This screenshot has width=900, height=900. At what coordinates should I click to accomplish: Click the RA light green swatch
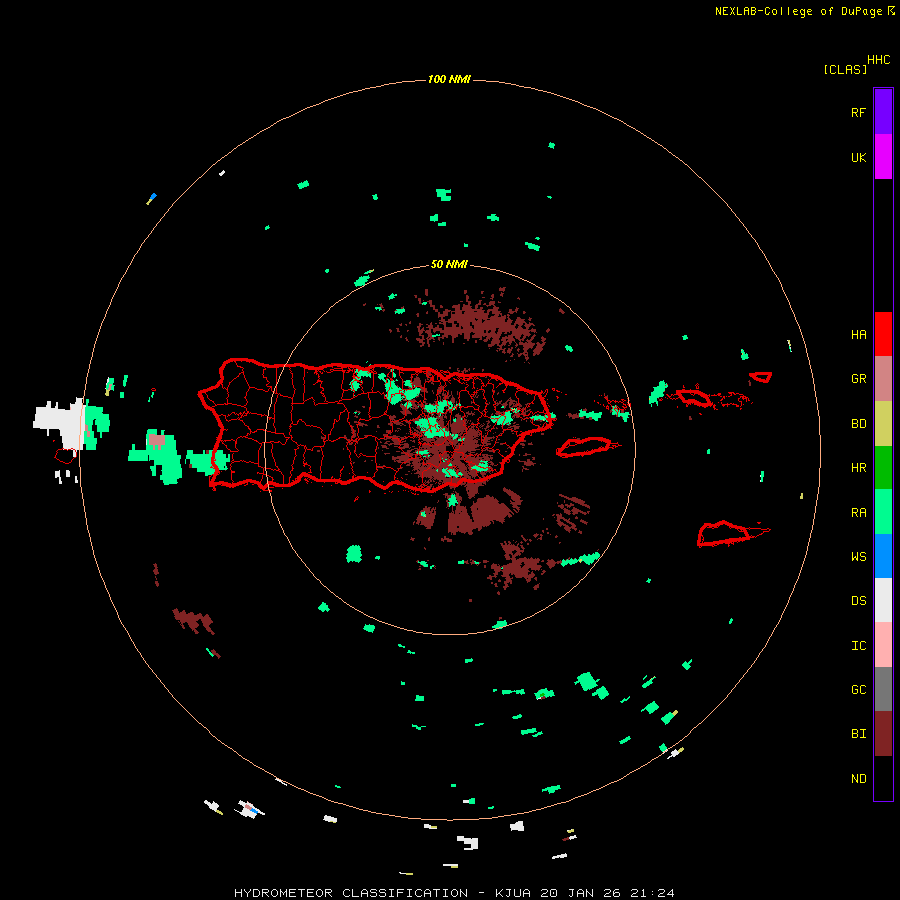883,512
